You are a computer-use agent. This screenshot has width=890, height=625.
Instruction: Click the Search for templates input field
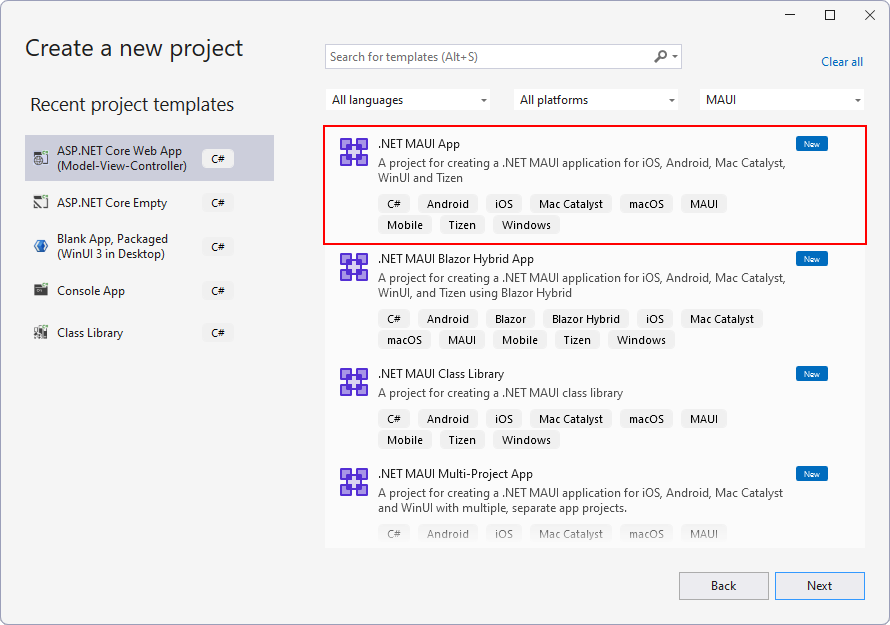click(480, 56)
